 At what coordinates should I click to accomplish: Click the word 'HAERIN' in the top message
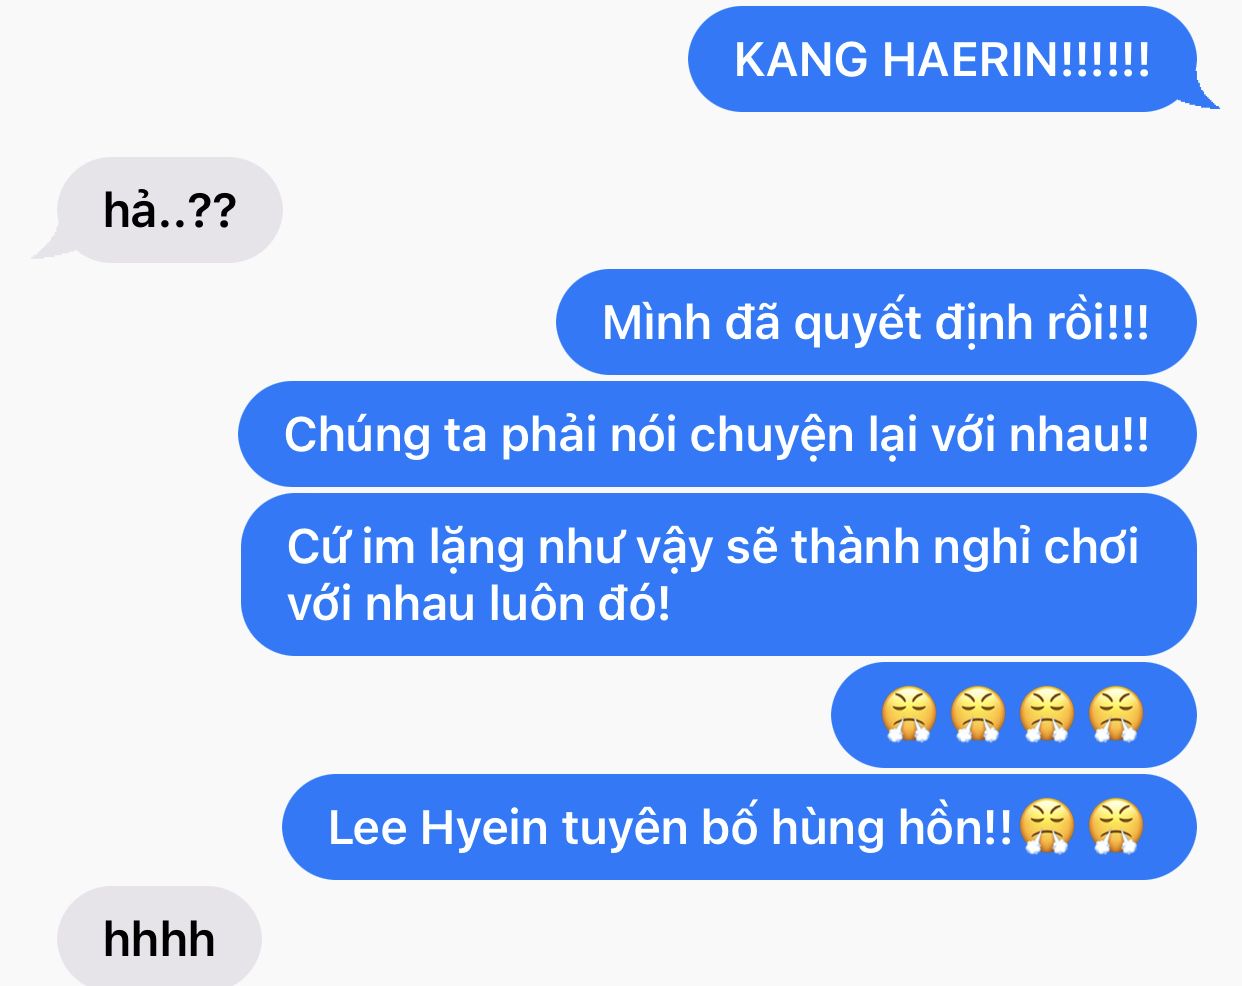(970, 59)
